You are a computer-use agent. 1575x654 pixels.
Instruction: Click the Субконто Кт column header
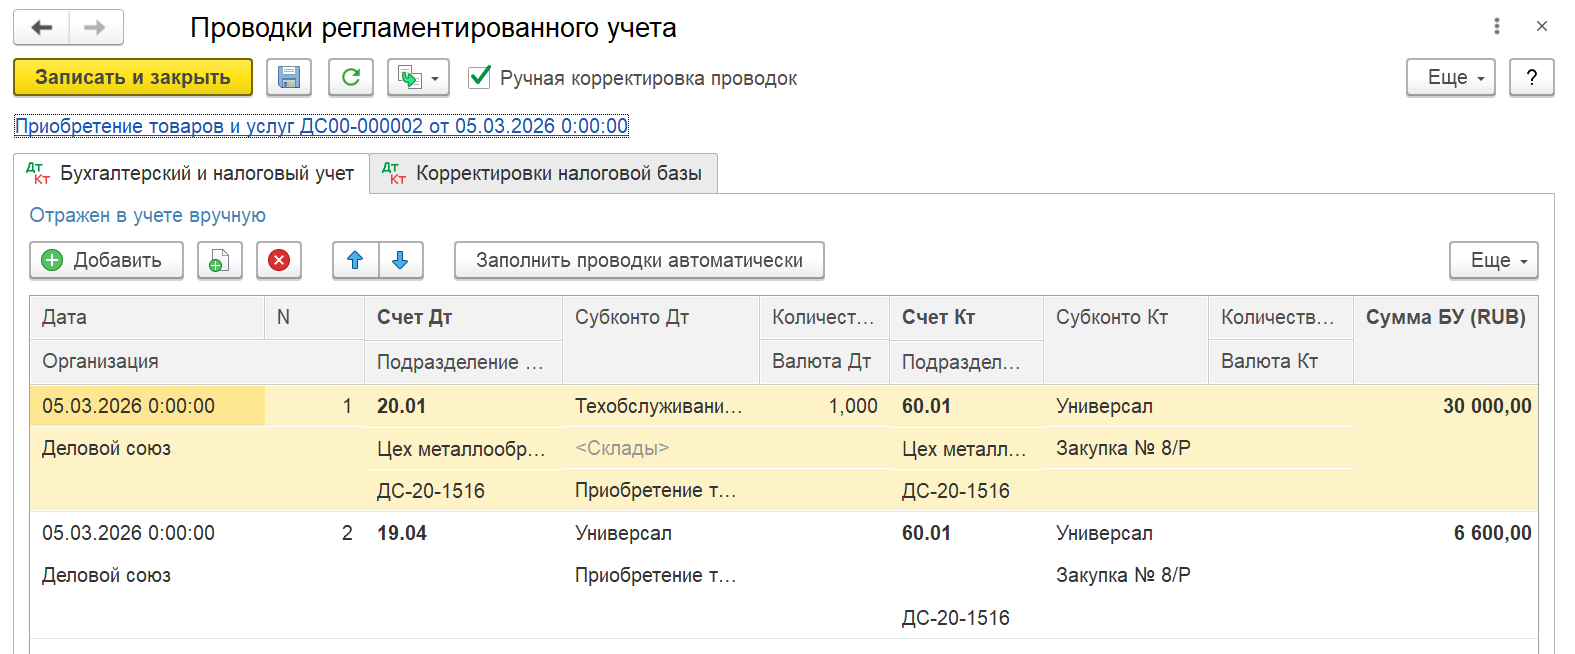[x=1126, y=340]
